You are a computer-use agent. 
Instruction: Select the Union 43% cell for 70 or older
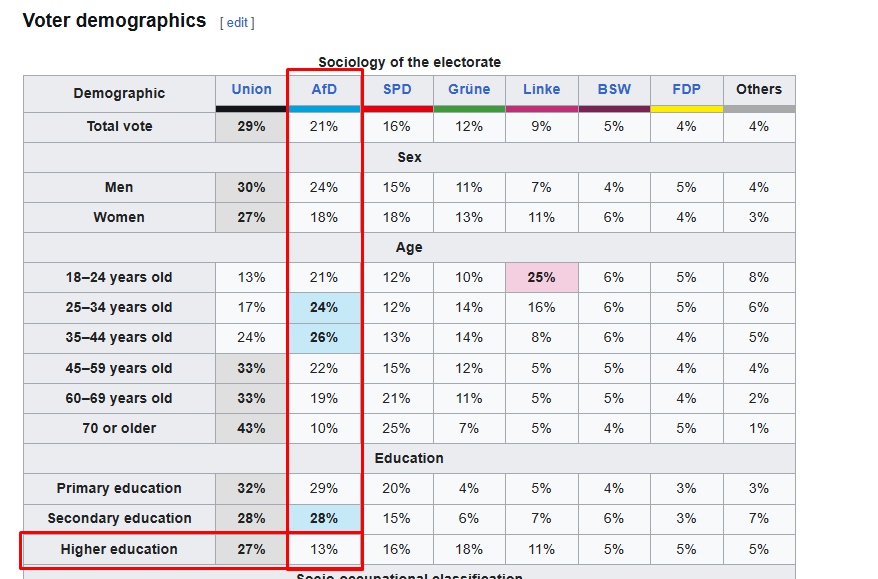[x=251, y=428]
